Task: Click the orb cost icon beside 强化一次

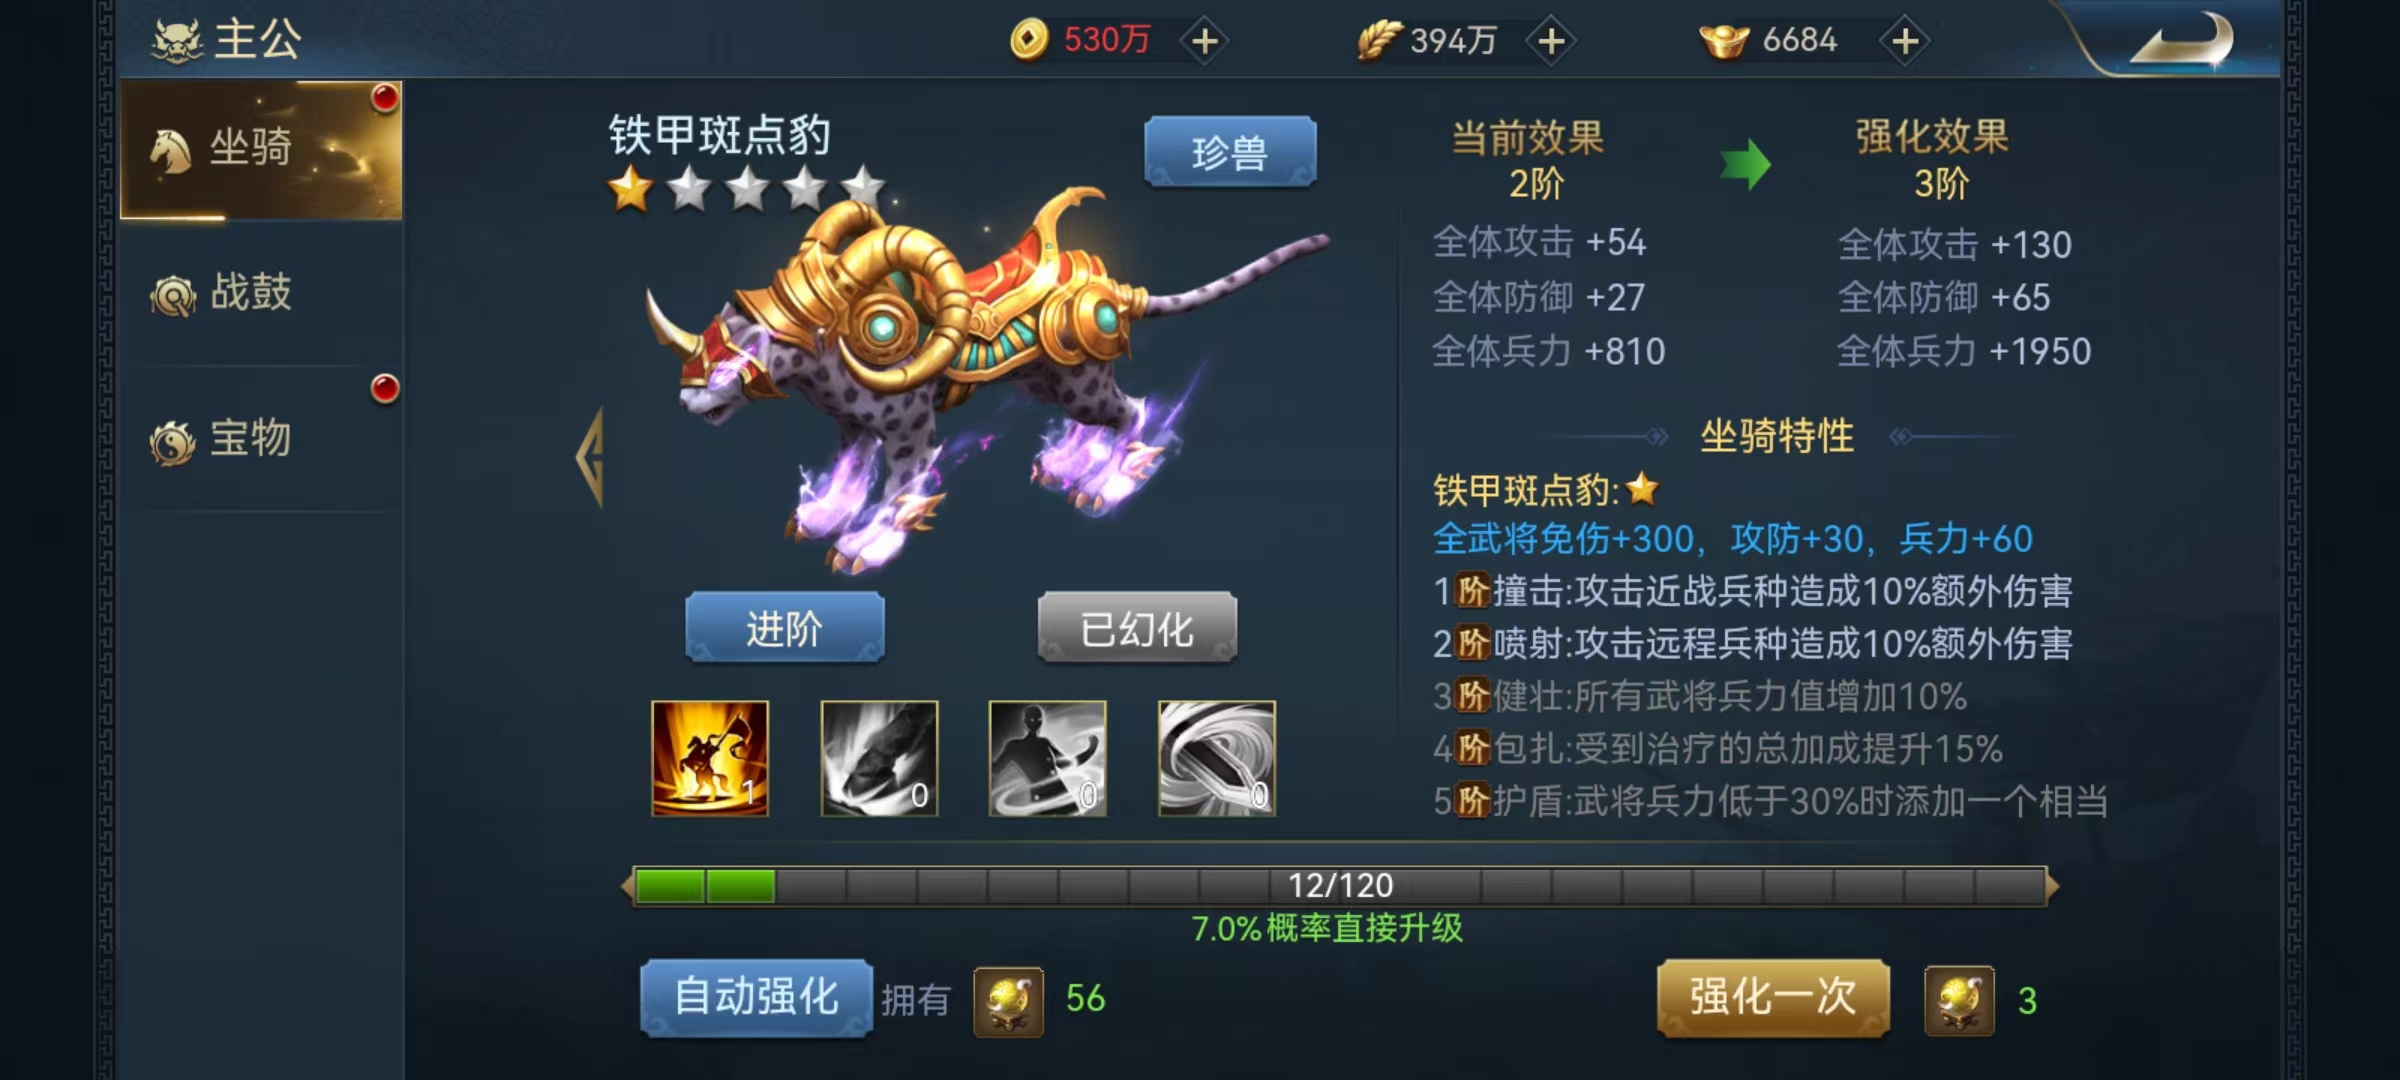Action: (x=1959, y=1000)
